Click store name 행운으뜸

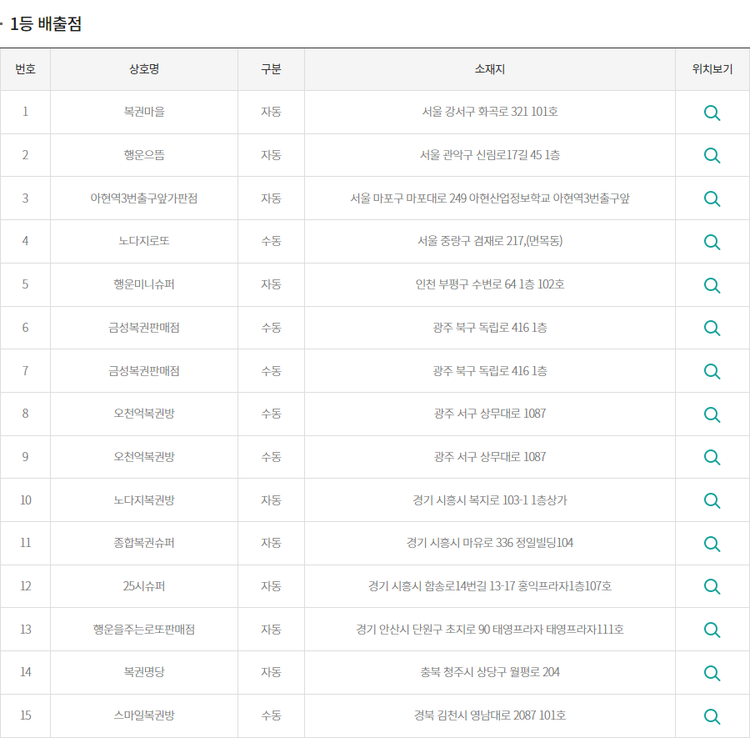[x=144, y=155]
